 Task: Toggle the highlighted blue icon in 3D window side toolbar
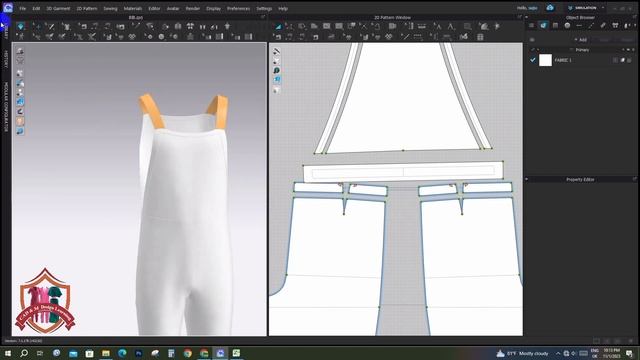[20, 102]
